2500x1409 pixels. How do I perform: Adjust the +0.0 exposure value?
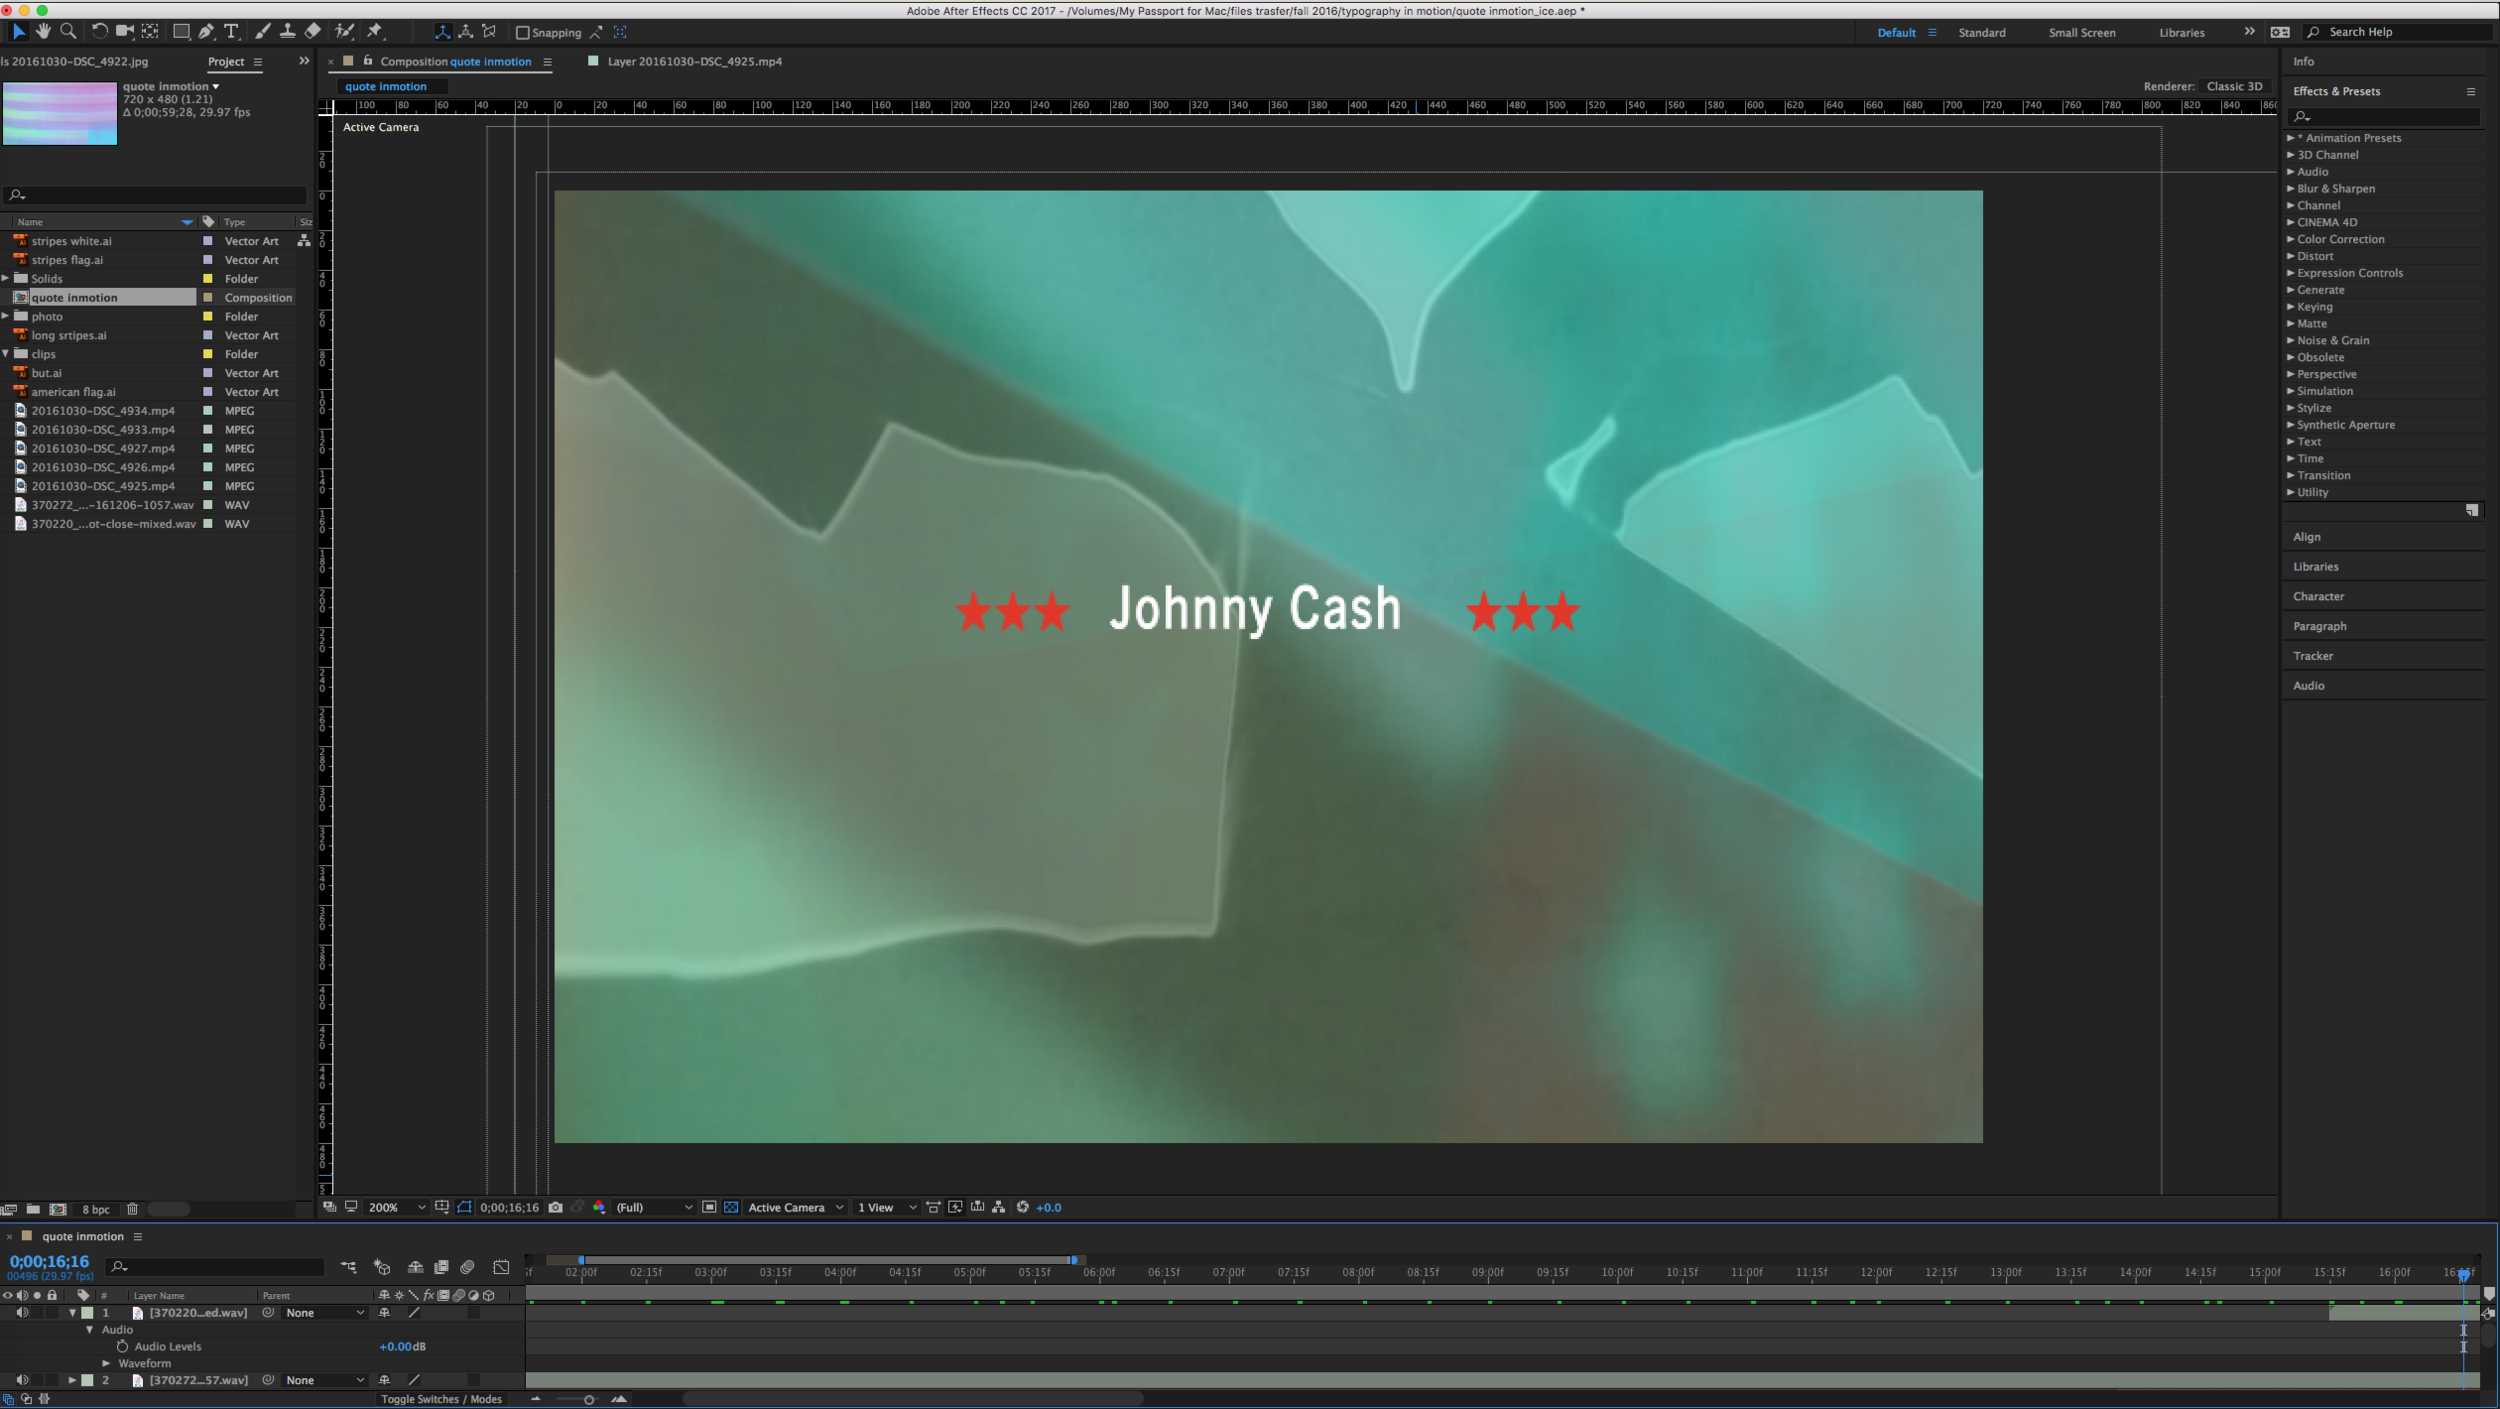(1049, 1207)
